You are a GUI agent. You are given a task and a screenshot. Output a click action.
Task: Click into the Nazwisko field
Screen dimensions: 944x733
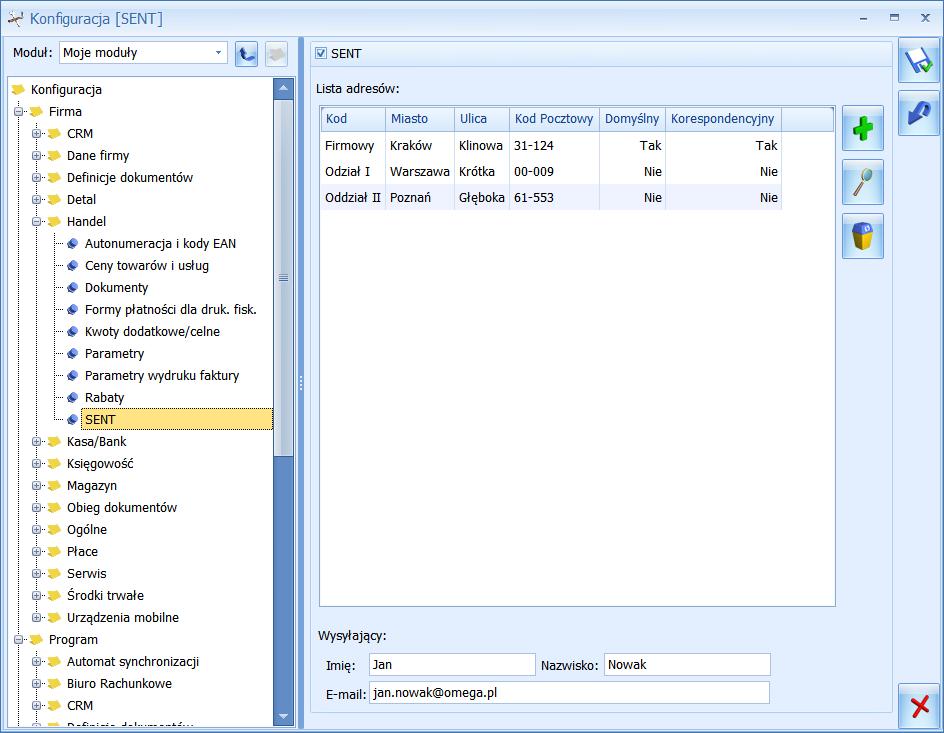coord(687,665)
